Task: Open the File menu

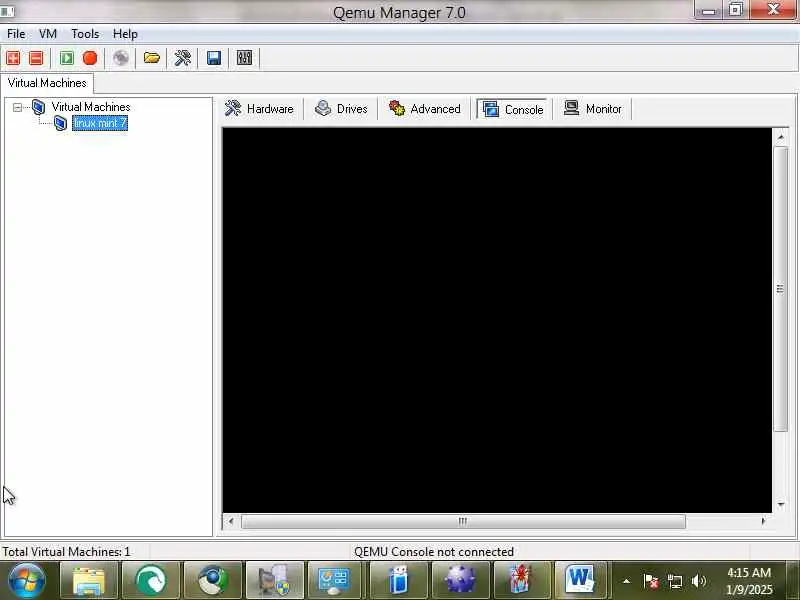Action: (16, 34)
